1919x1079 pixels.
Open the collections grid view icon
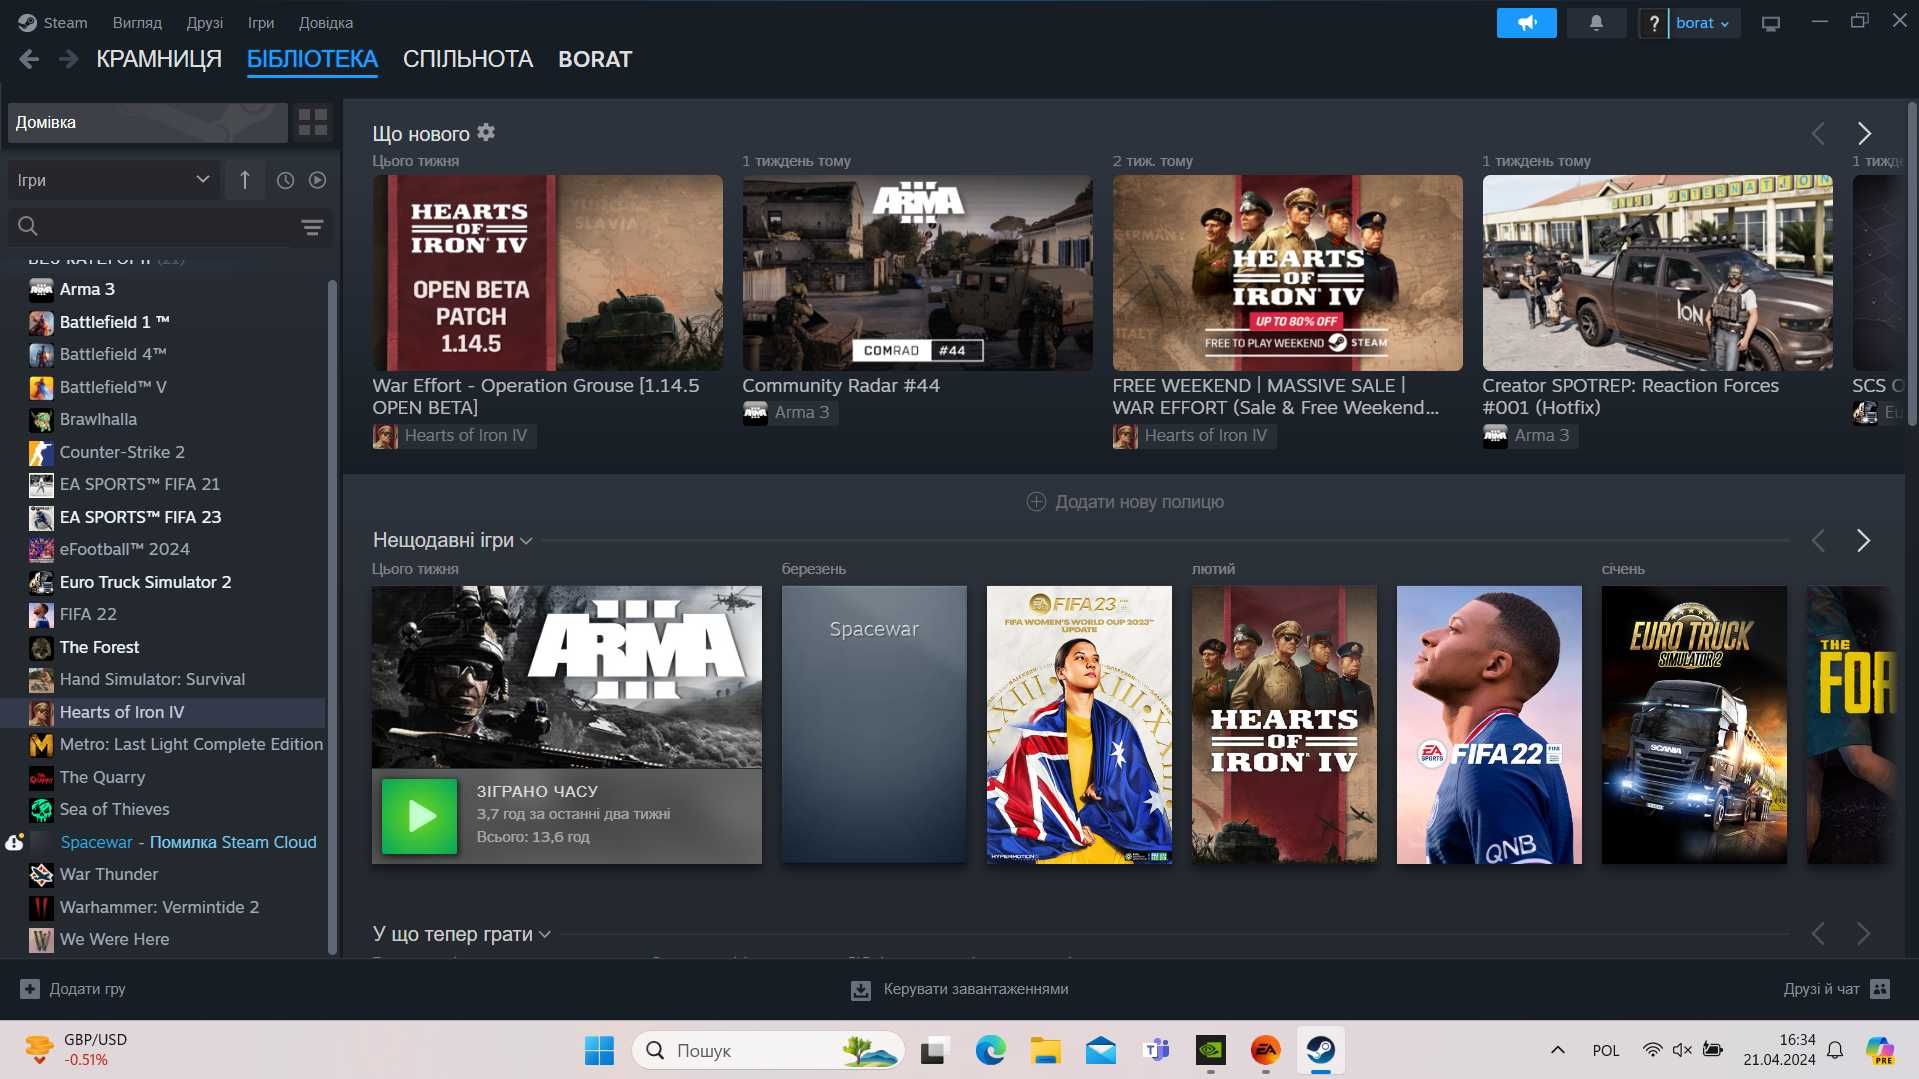(313, 123)
